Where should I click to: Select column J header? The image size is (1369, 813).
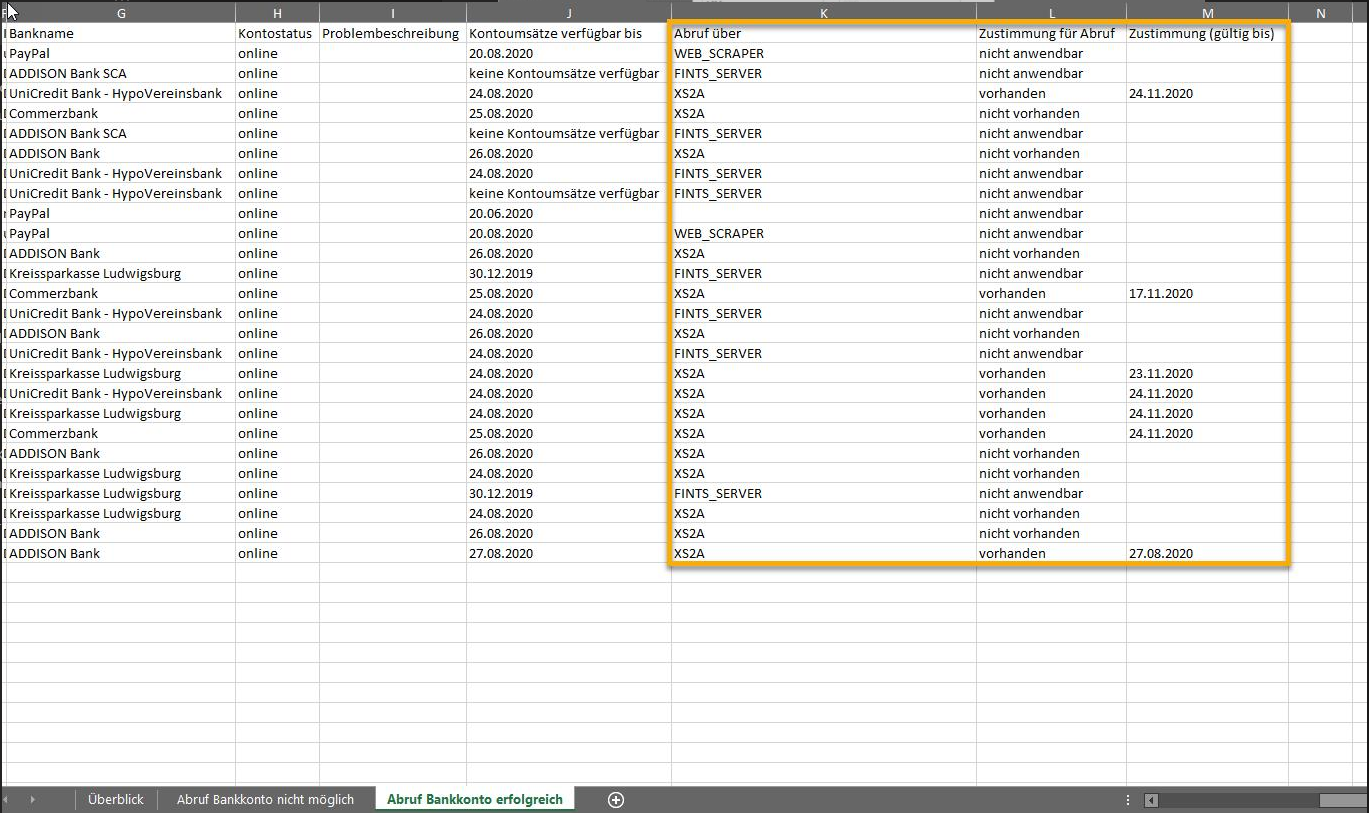click(569, 13)
